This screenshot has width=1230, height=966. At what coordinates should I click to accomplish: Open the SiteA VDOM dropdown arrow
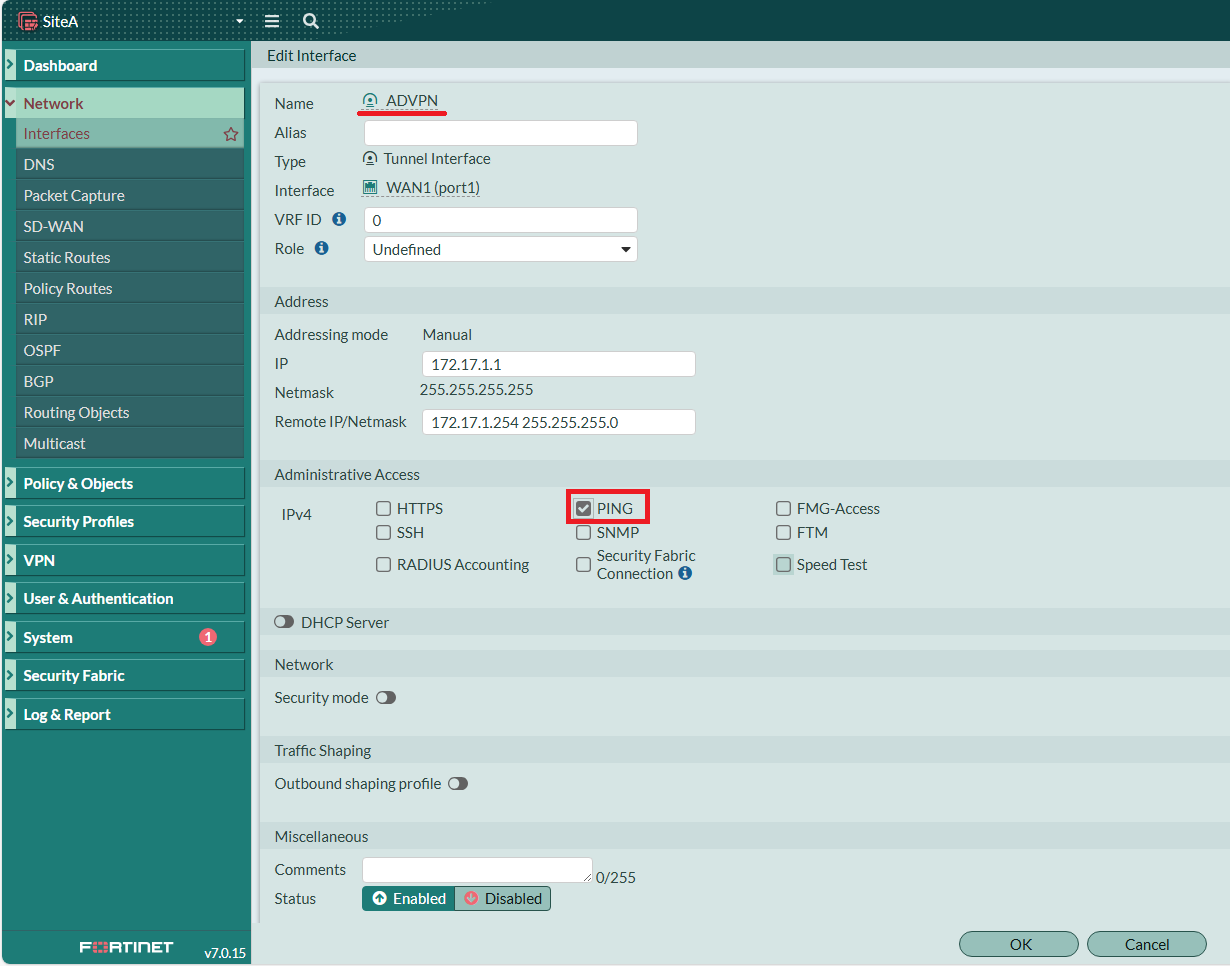[x=239, y=21]
